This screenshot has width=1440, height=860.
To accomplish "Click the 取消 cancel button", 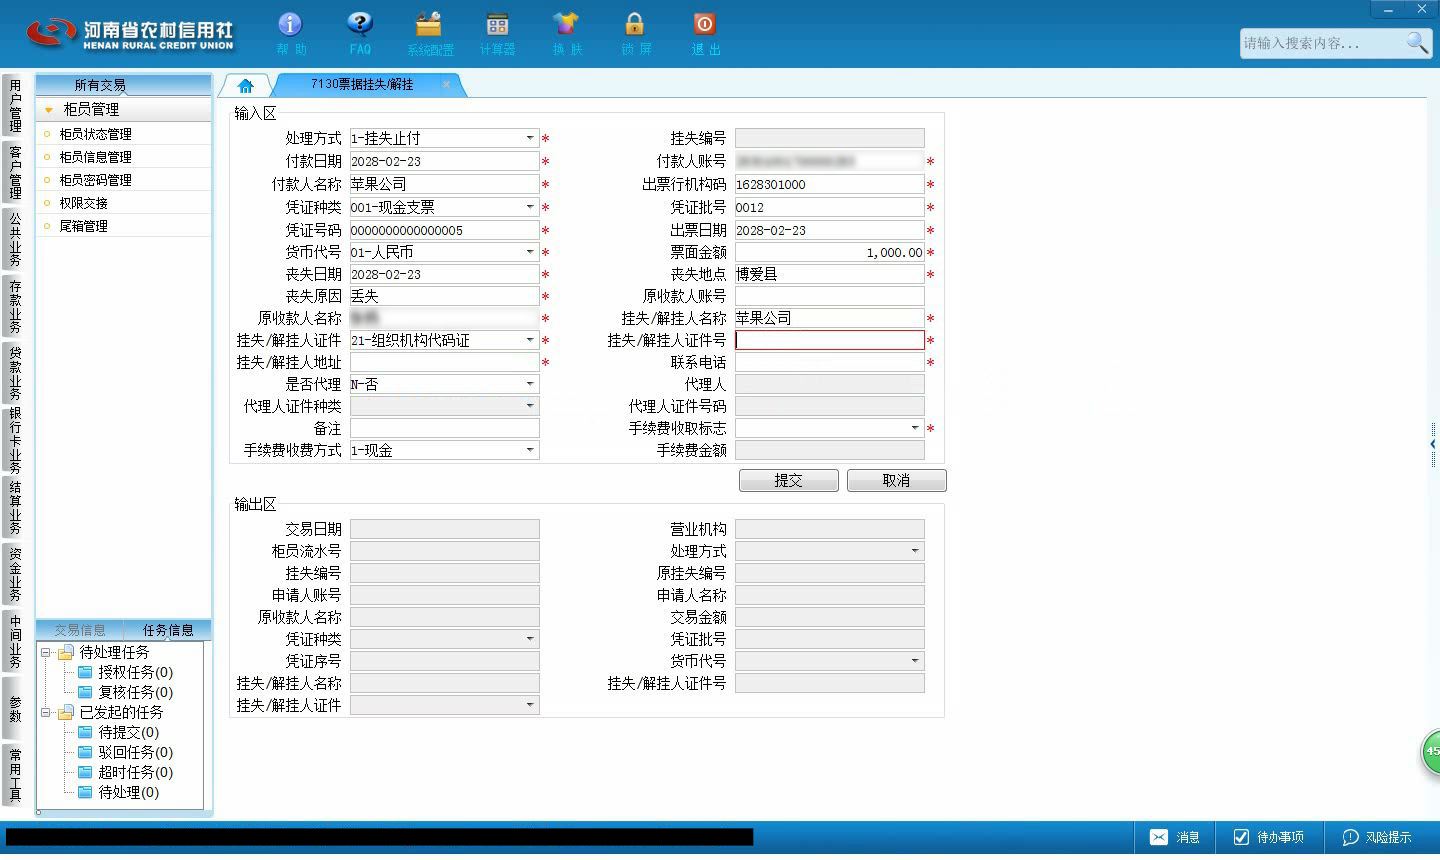I will click(x=896, y=480).
